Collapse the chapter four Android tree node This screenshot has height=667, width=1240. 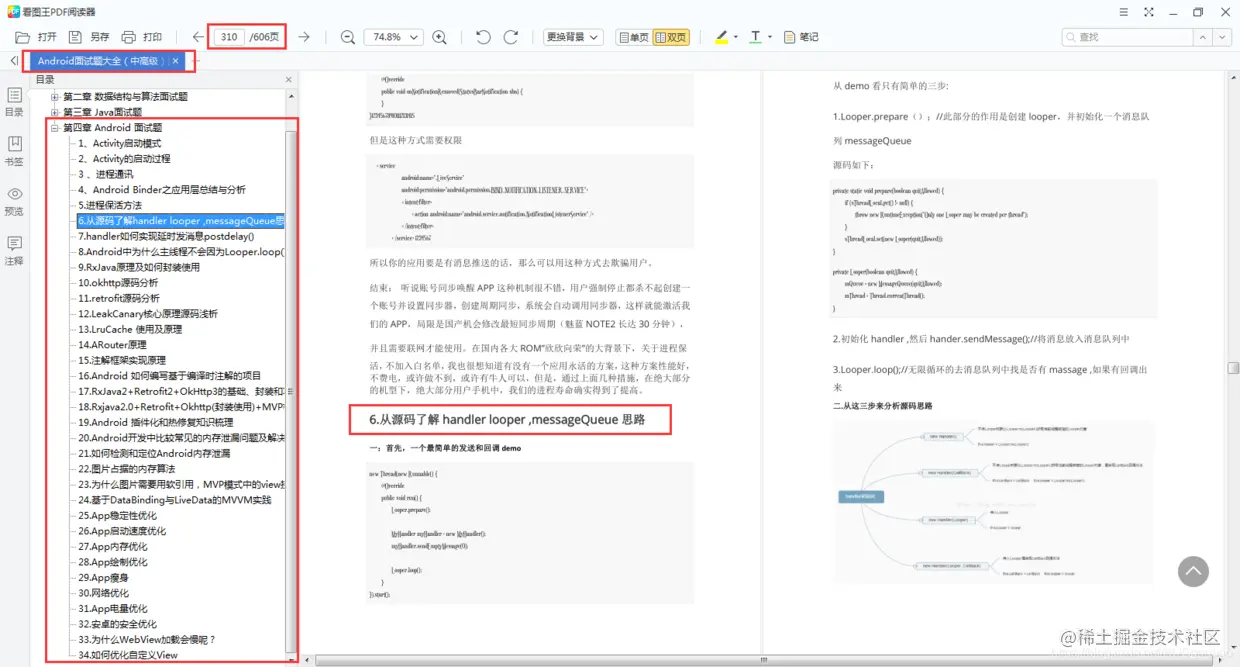(55, 128)
